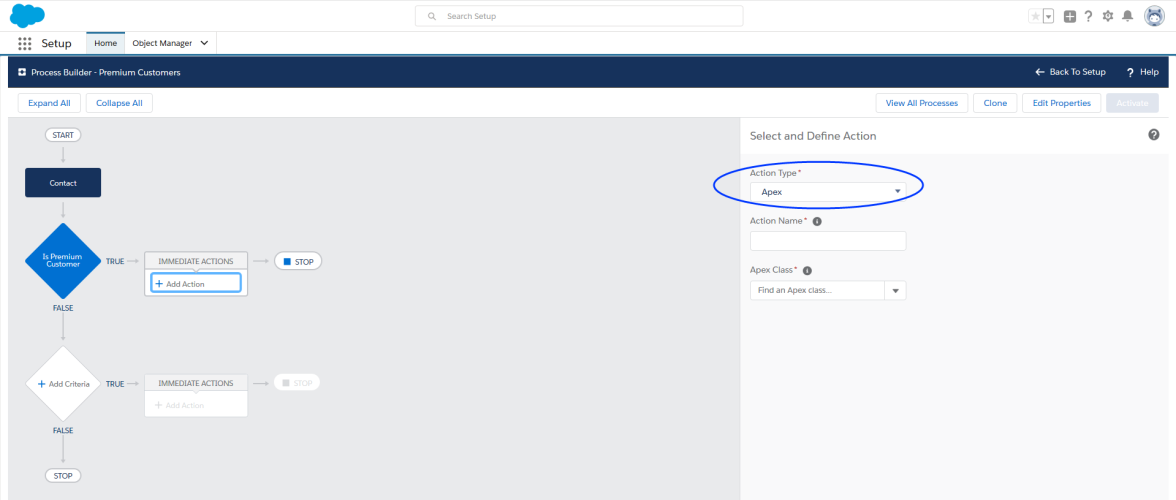1176x500 pixels.
Task: Expand the Object Manager chevron menu
Action: click(204, 43)
